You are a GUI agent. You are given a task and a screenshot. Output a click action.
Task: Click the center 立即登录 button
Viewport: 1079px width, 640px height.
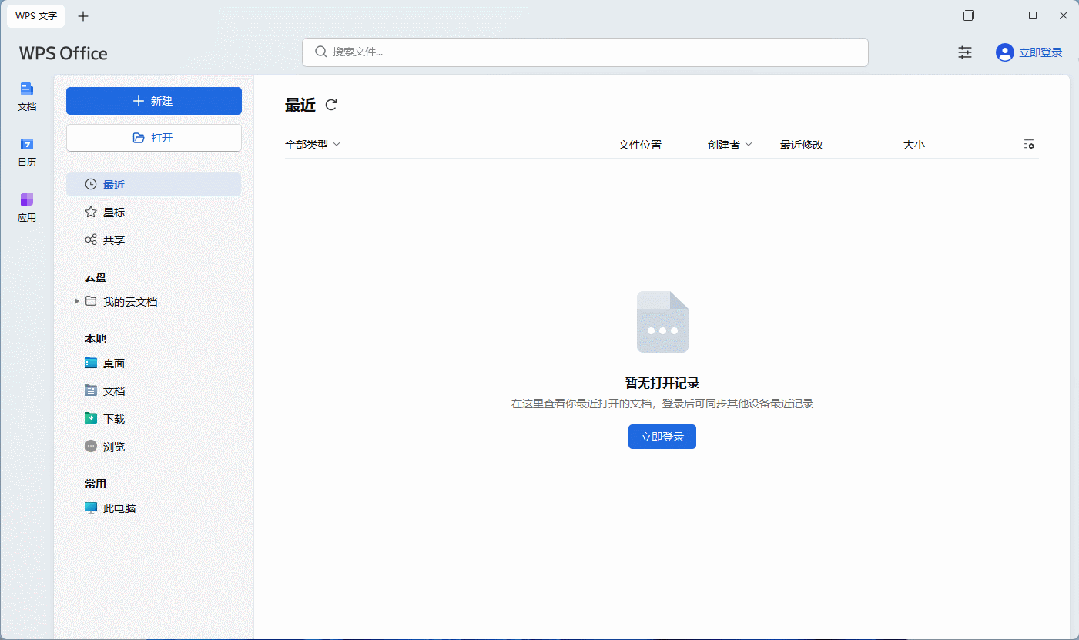pyautogui.click(x=662, y=436)
